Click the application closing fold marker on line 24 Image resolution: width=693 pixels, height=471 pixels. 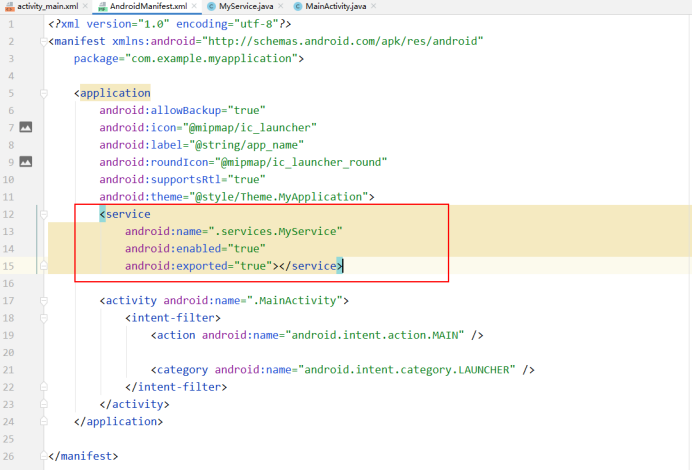[44, 422]
